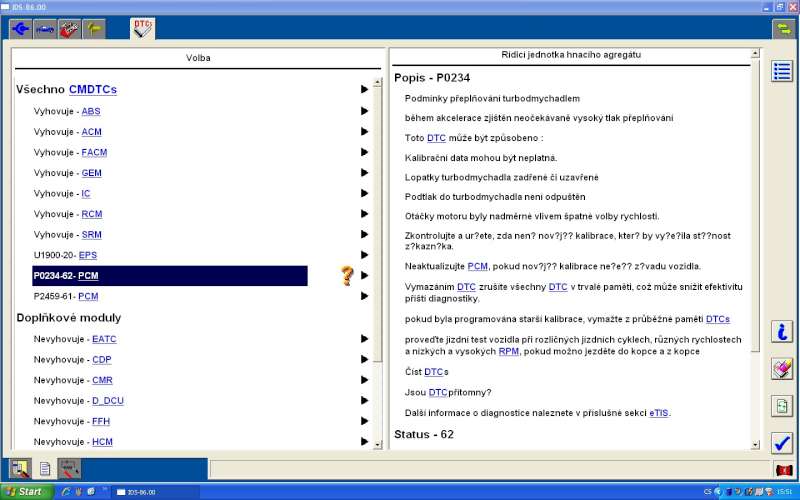Click the eTIS link in description
The width and height of the screenshot is (800, 500).
click(659, 412)
